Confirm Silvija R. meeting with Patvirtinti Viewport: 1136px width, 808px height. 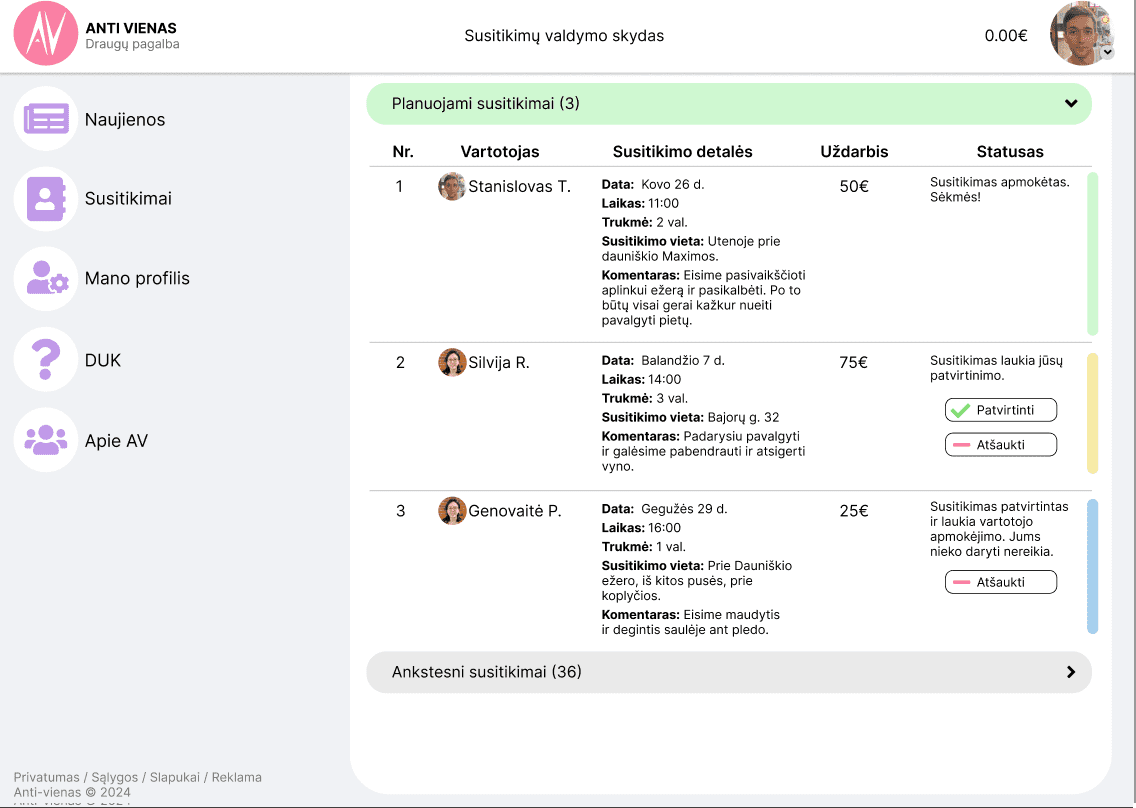point(1001,410)
